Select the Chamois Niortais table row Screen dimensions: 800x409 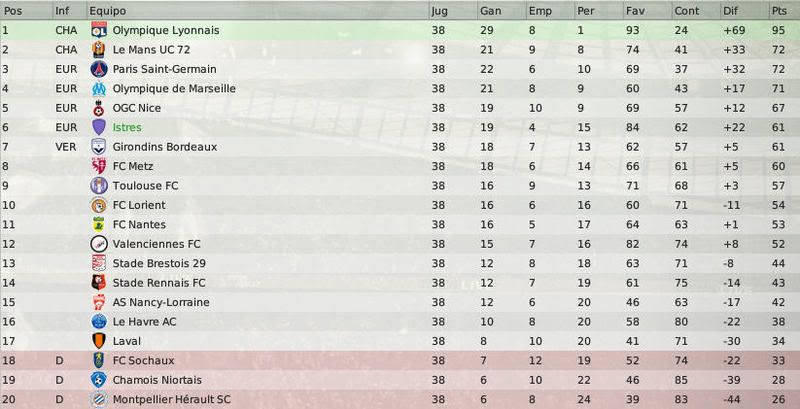click(400, 380)
